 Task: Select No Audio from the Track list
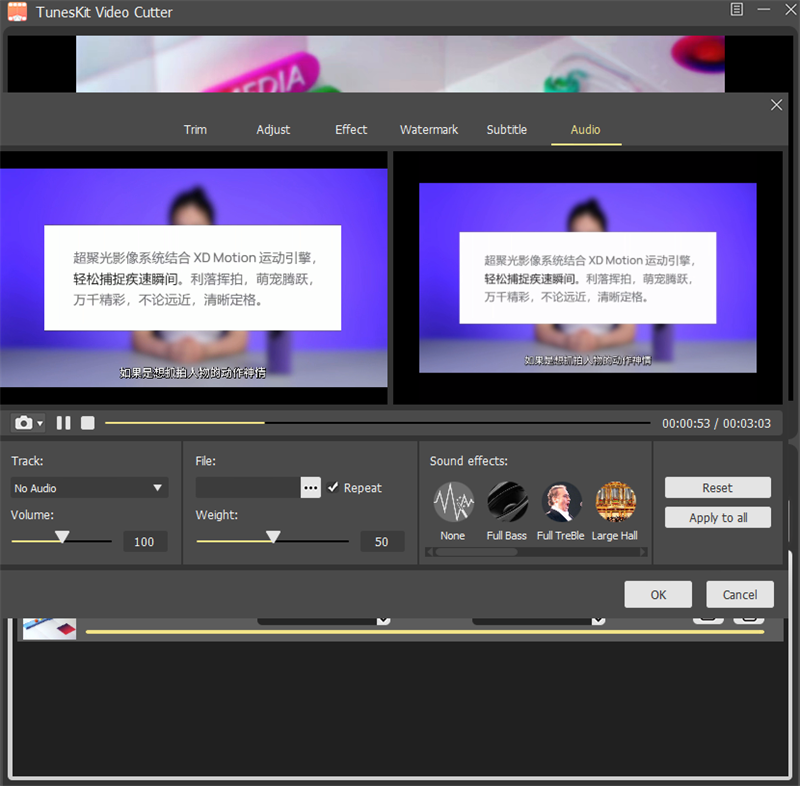pos(88,487)
